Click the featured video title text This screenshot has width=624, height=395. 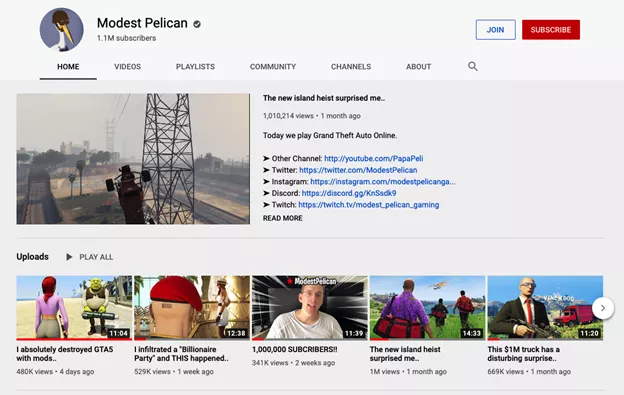coord(324,98)
